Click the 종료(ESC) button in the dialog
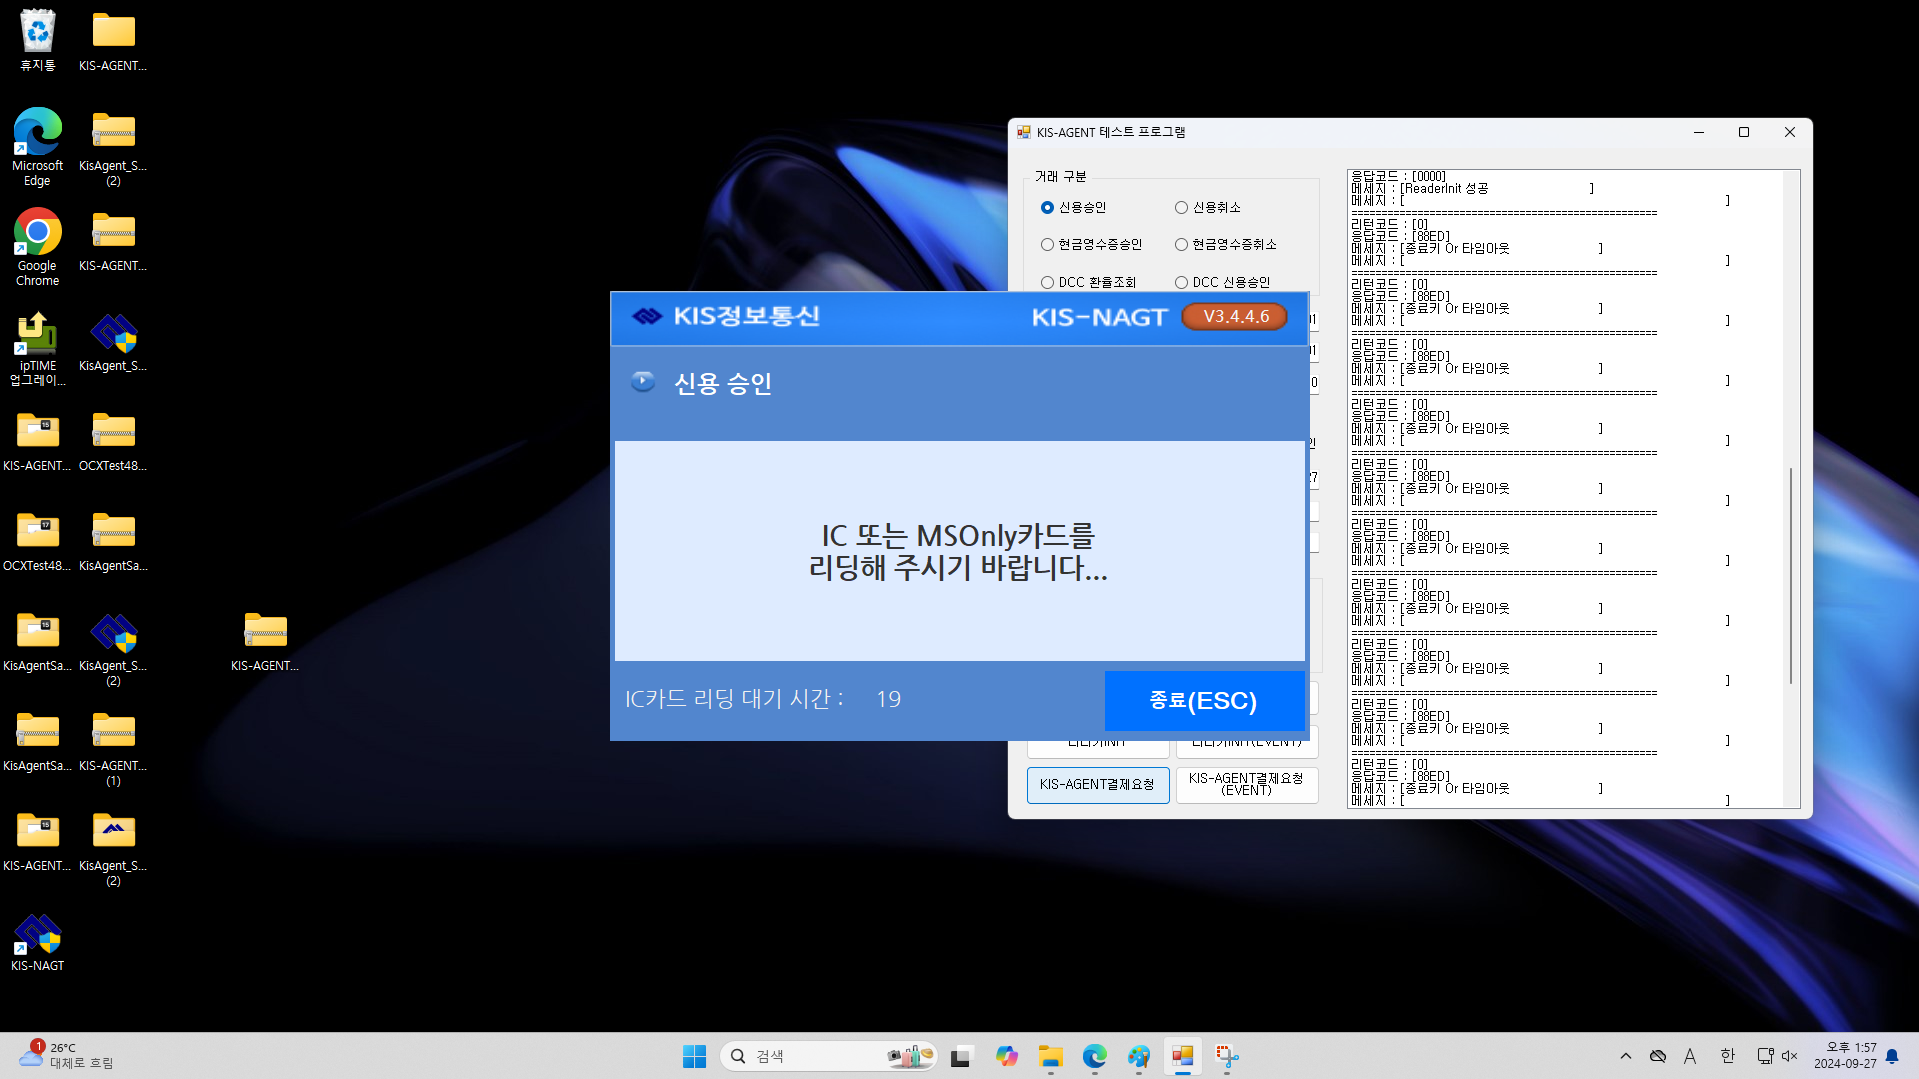 [x=1203, y=700]
